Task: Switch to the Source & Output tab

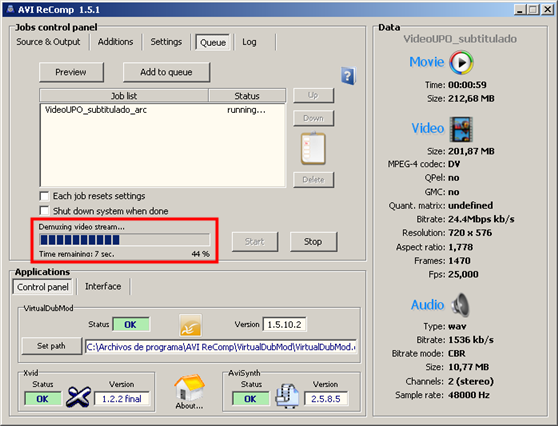Action: pos(48,42)
